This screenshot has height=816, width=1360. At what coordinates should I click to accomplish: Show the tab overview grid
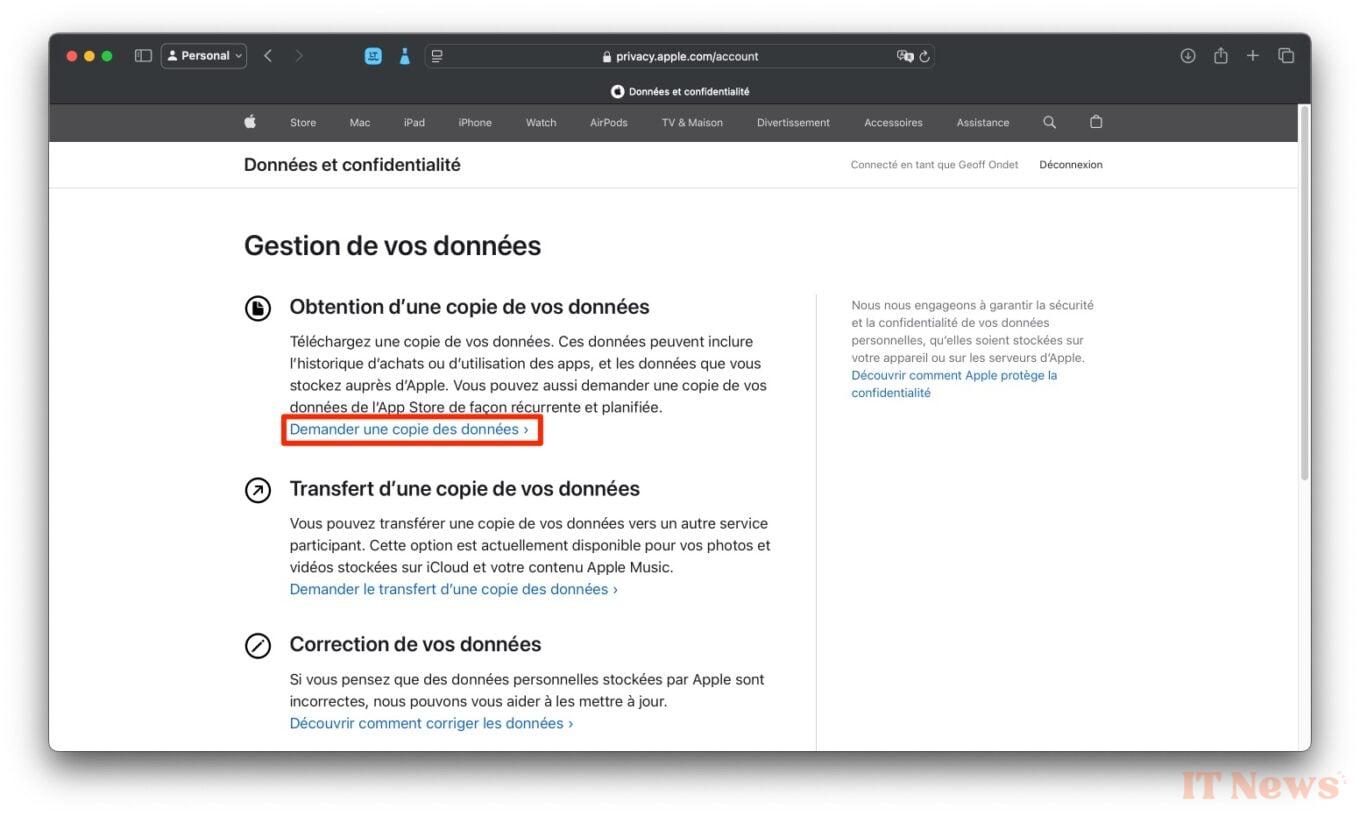pos(1286,56)
